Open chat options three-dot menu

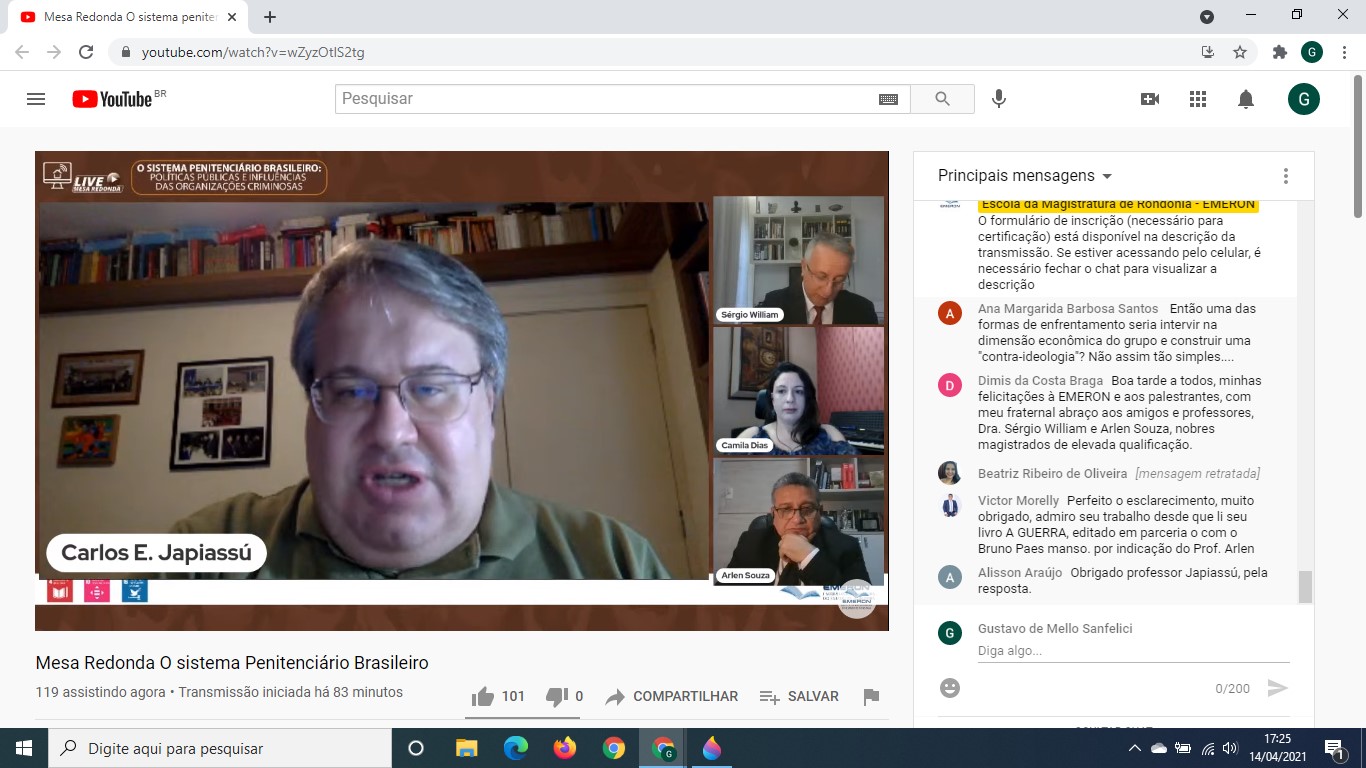1286,176
